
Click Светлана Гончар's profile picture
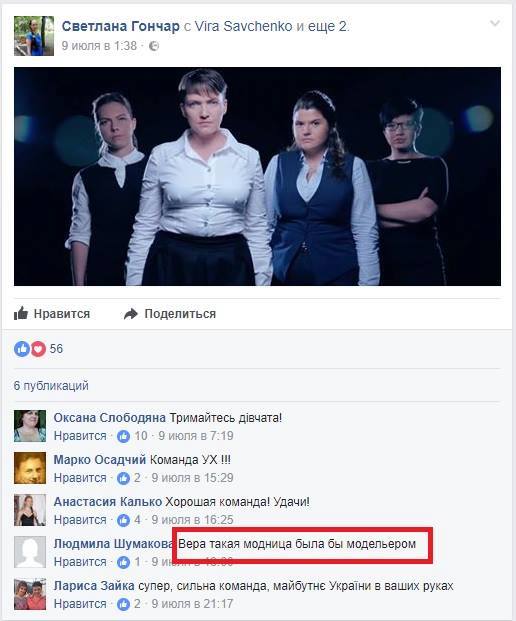click(x=34, y=36)
